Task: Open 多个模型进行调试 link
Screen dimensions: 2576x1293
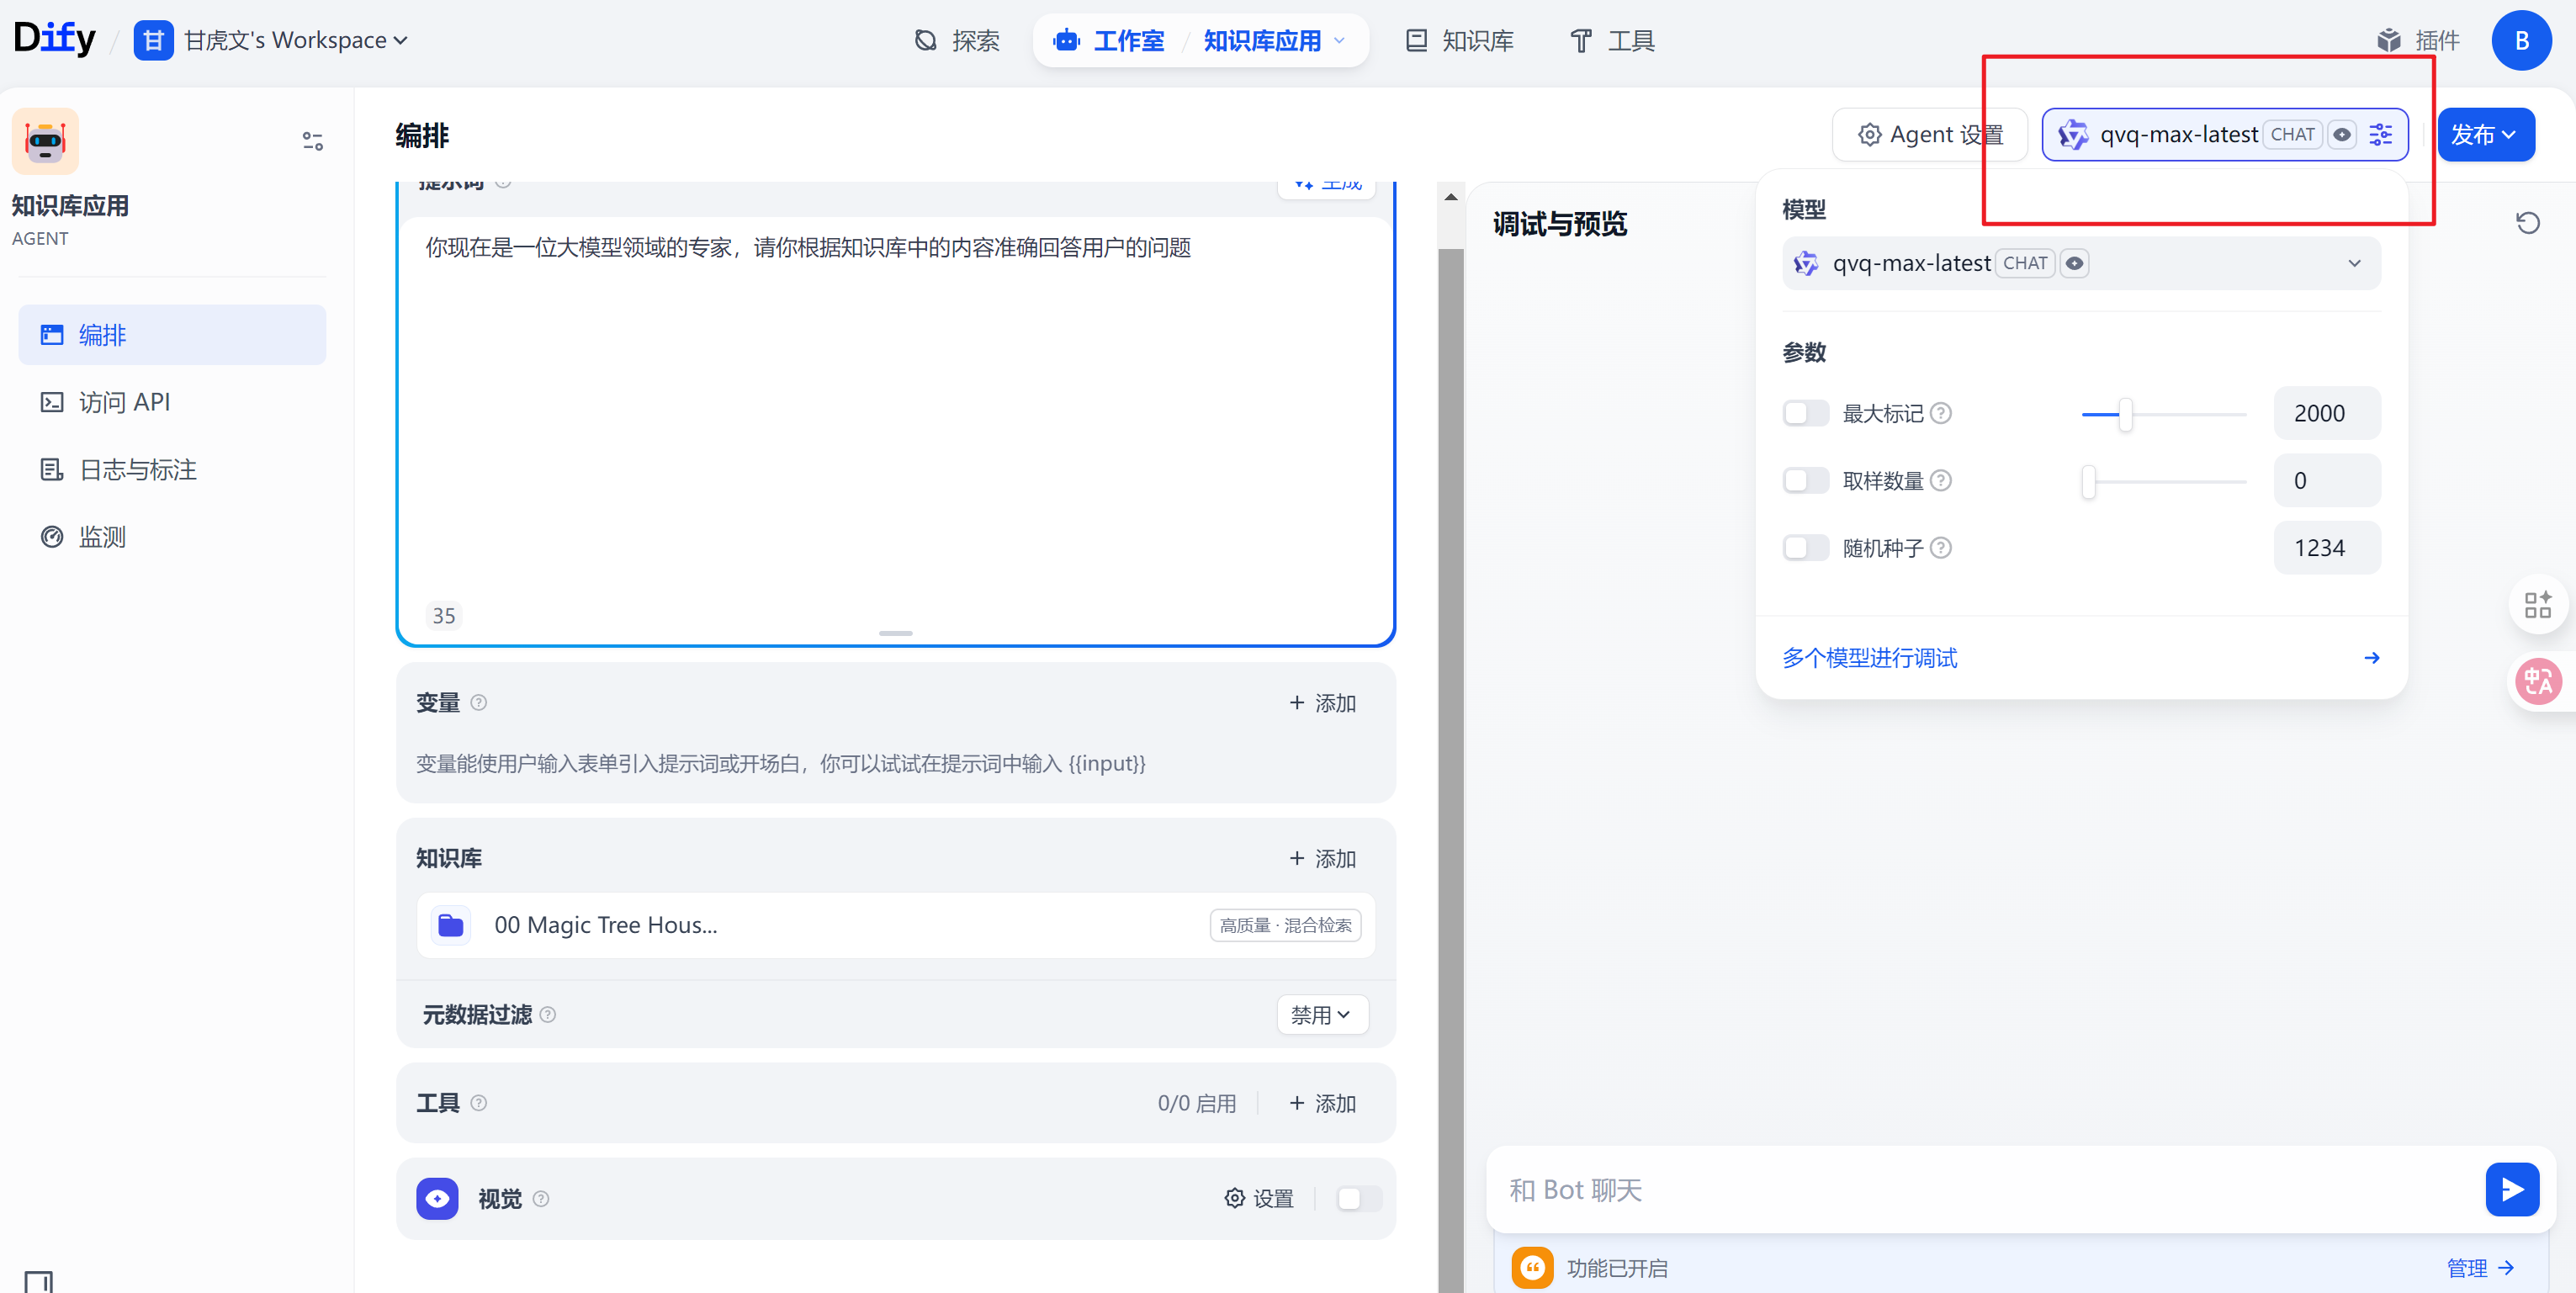Action: (1870, 658)
